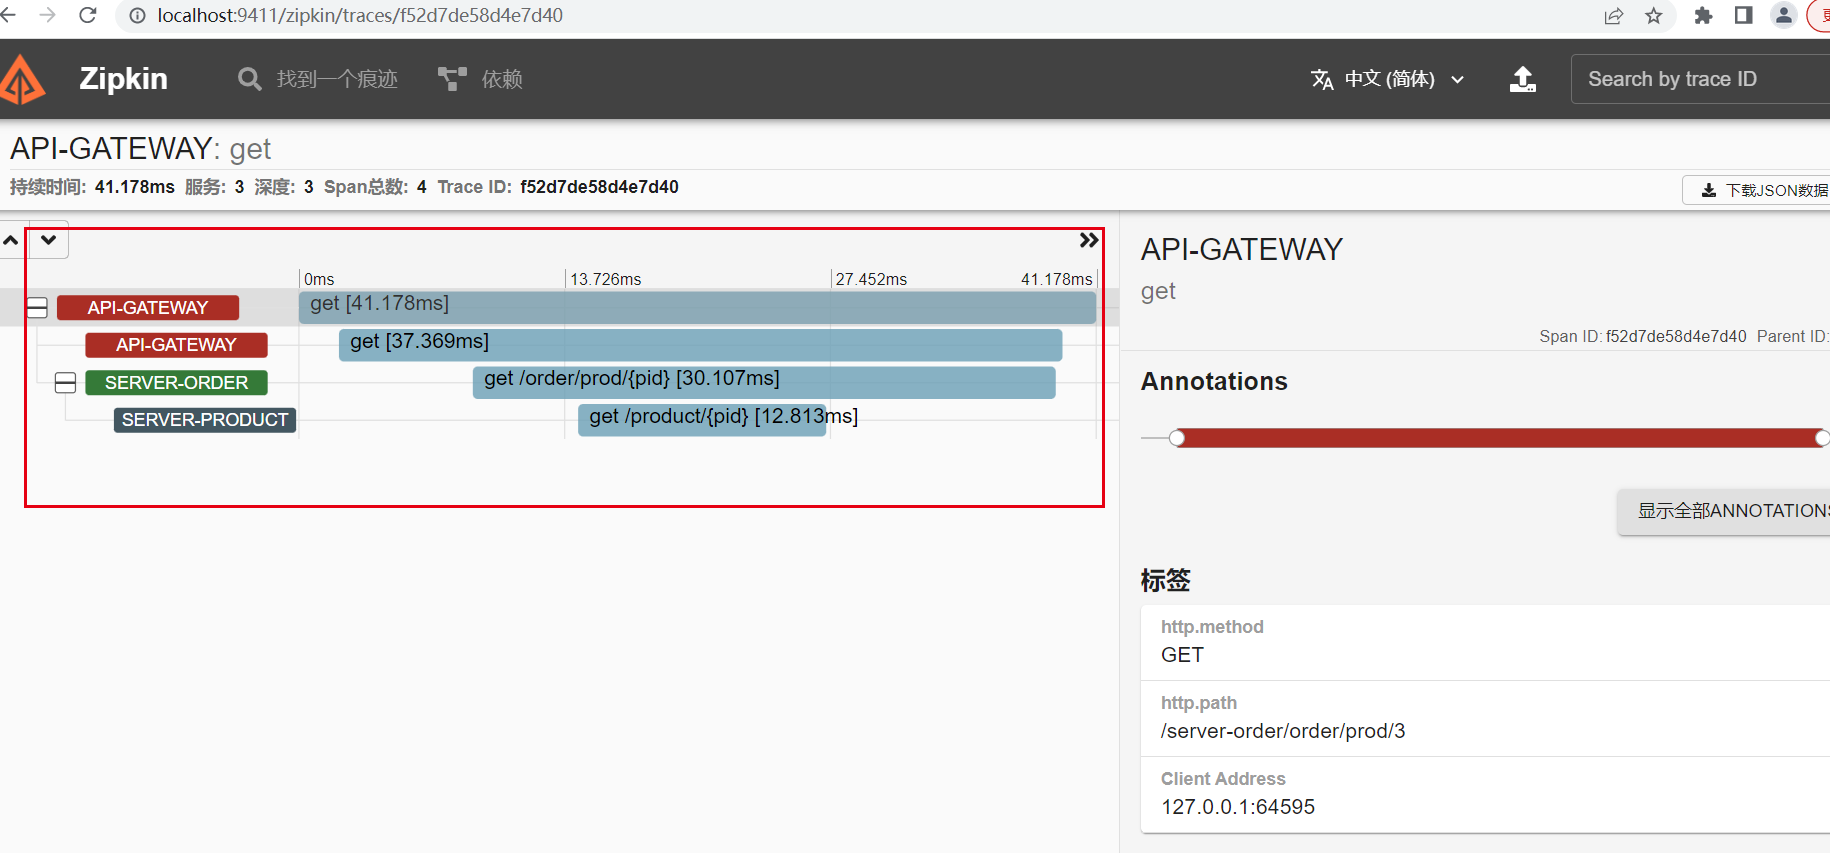This screenshot has width=1830, height=853.
Task: Click the get /order/prod/{pid} span bar
Action: pos(764,382)
